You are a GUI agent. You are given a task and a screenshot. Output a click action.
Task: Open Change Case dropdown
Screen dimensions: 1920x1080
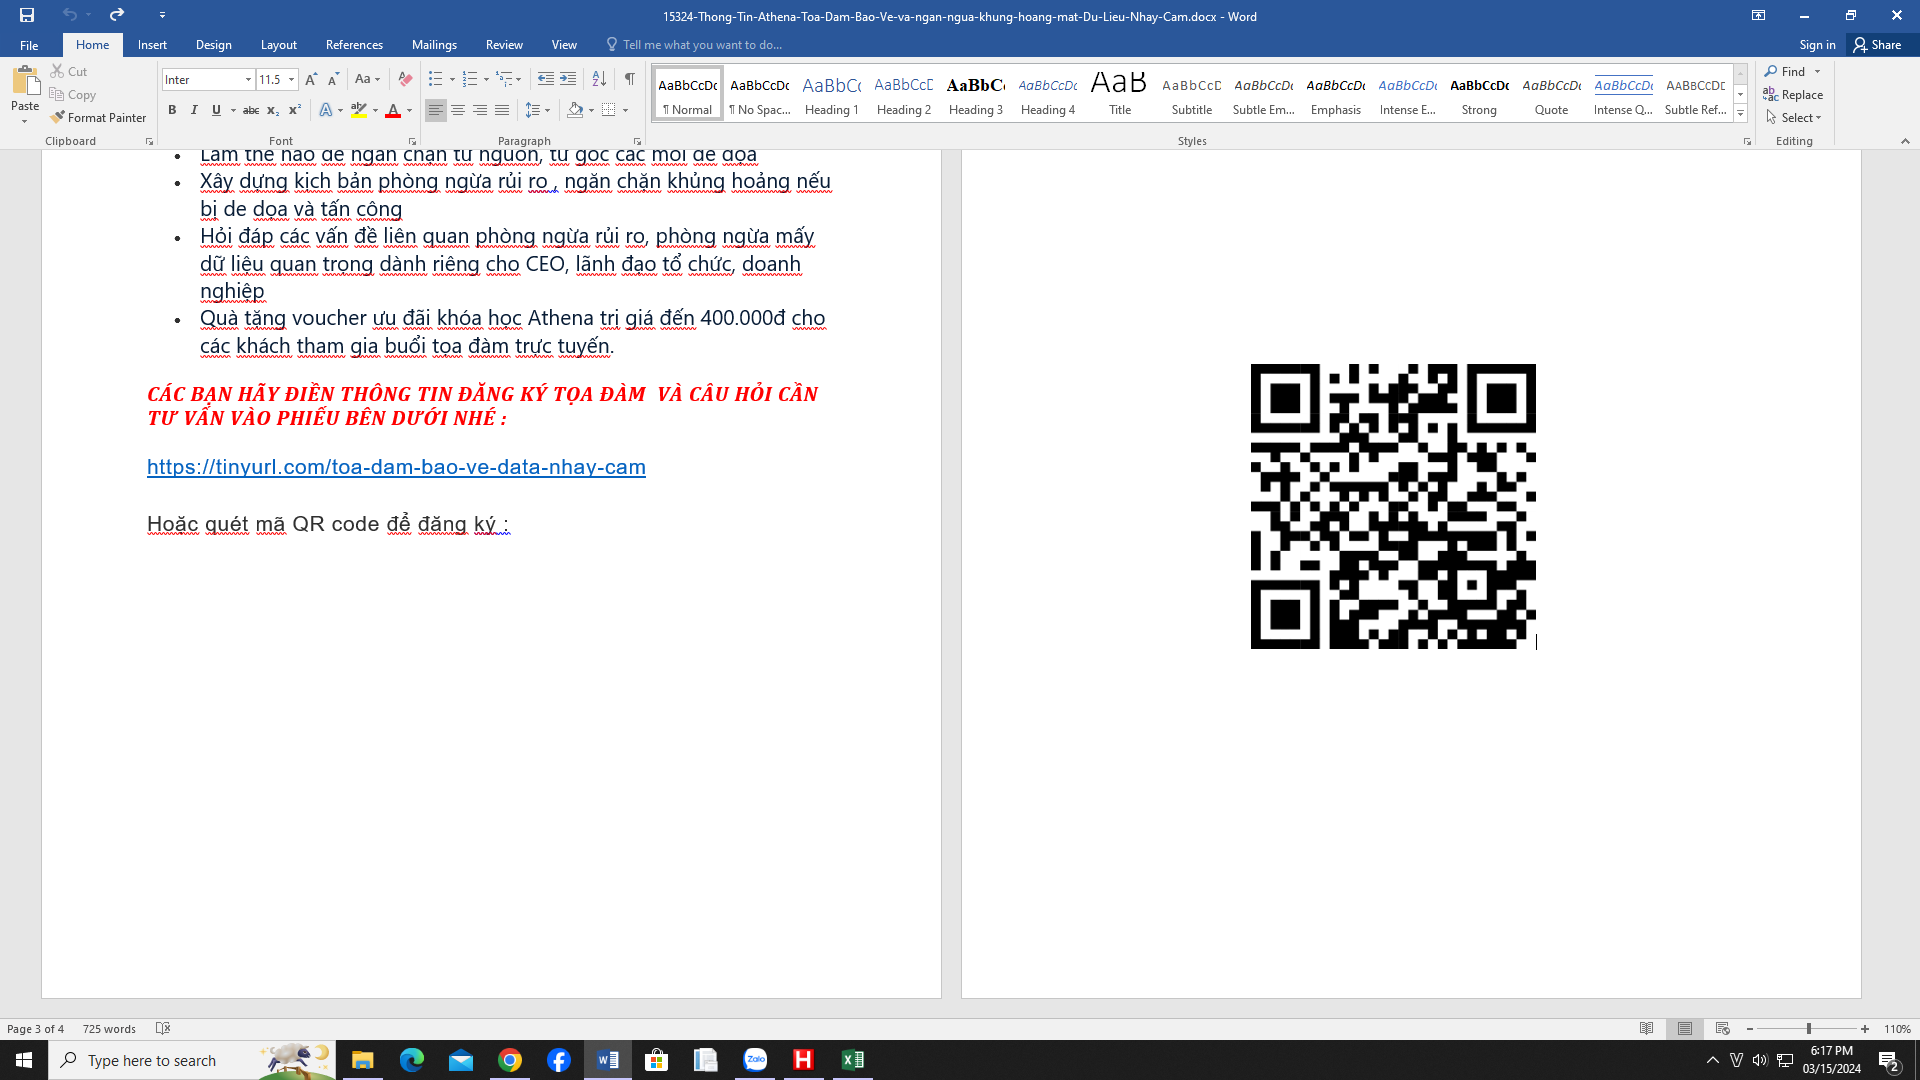tap(367, 79)
